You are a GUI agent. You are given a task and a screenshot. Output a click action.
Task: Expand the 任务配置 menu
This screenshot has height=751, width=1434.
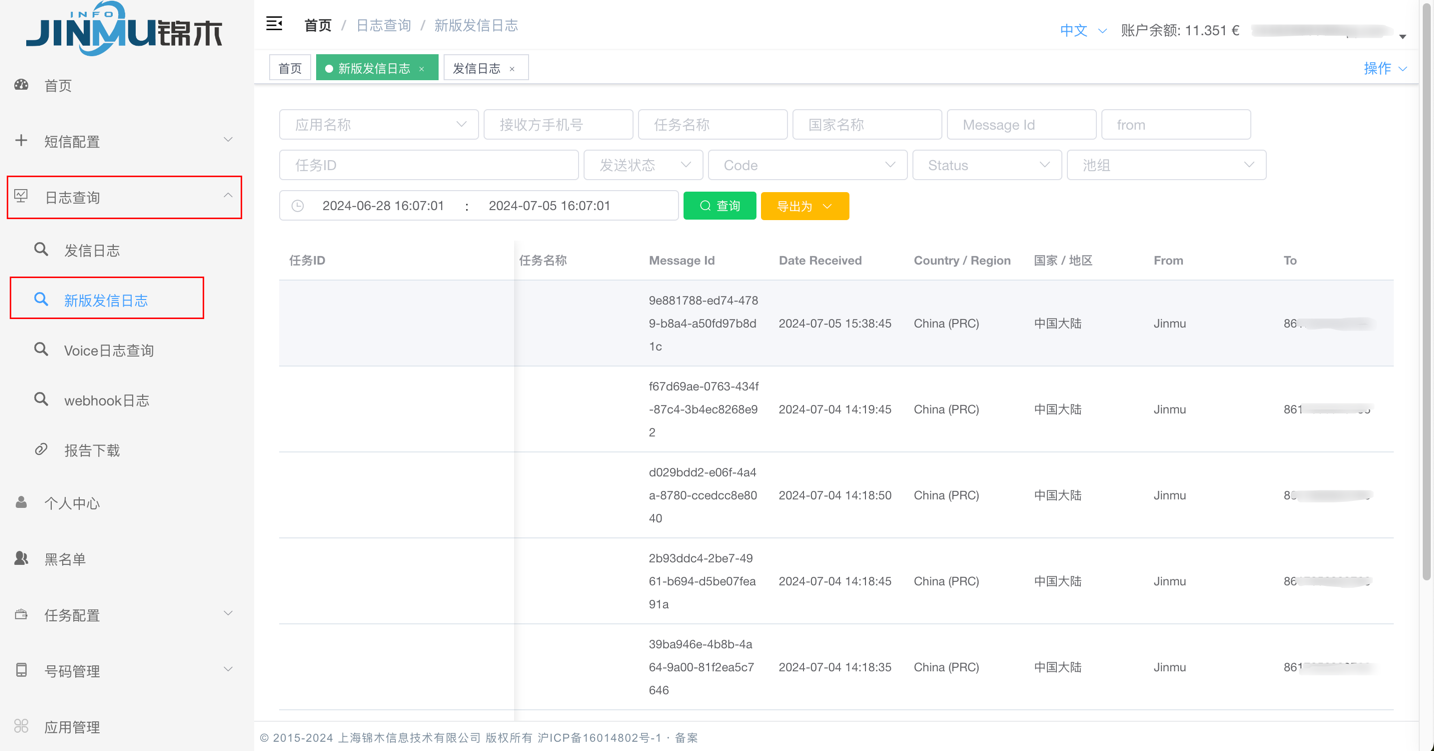click(x=228, y=614)
